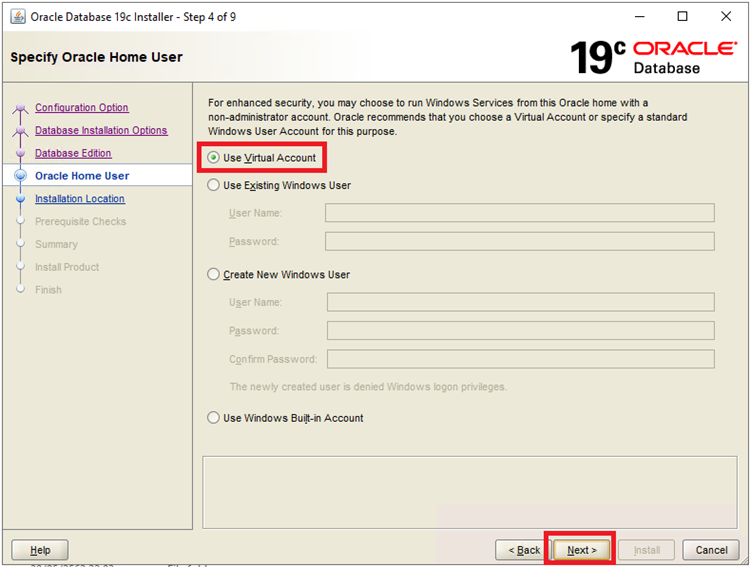Click the Specify Oracle Home User heading
This screenshot has width=750, height=567.
point(97,57)
